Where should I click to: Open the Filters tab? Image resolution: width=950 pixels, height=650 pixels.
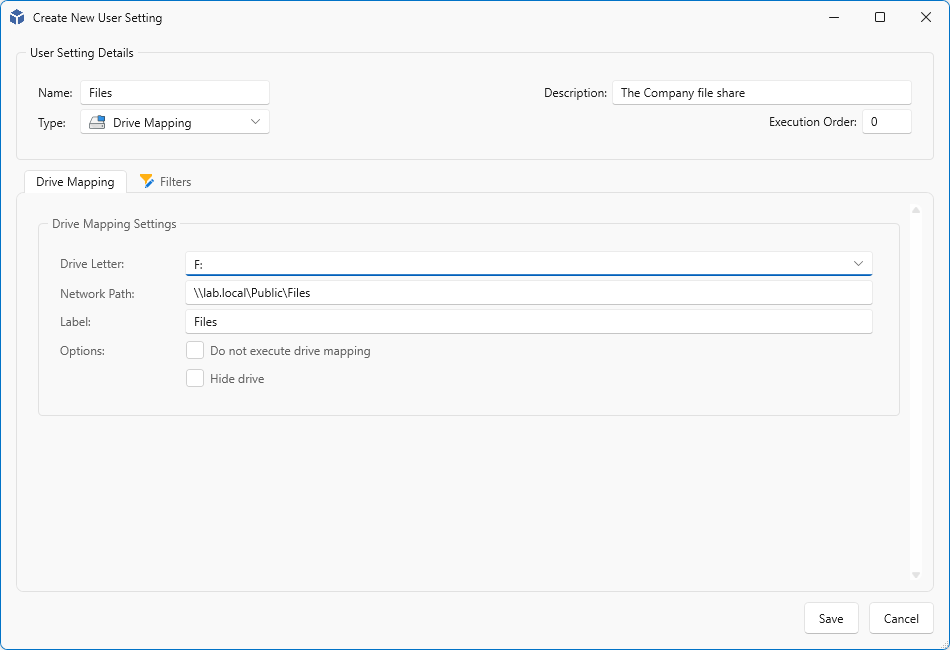click(166, 182)
